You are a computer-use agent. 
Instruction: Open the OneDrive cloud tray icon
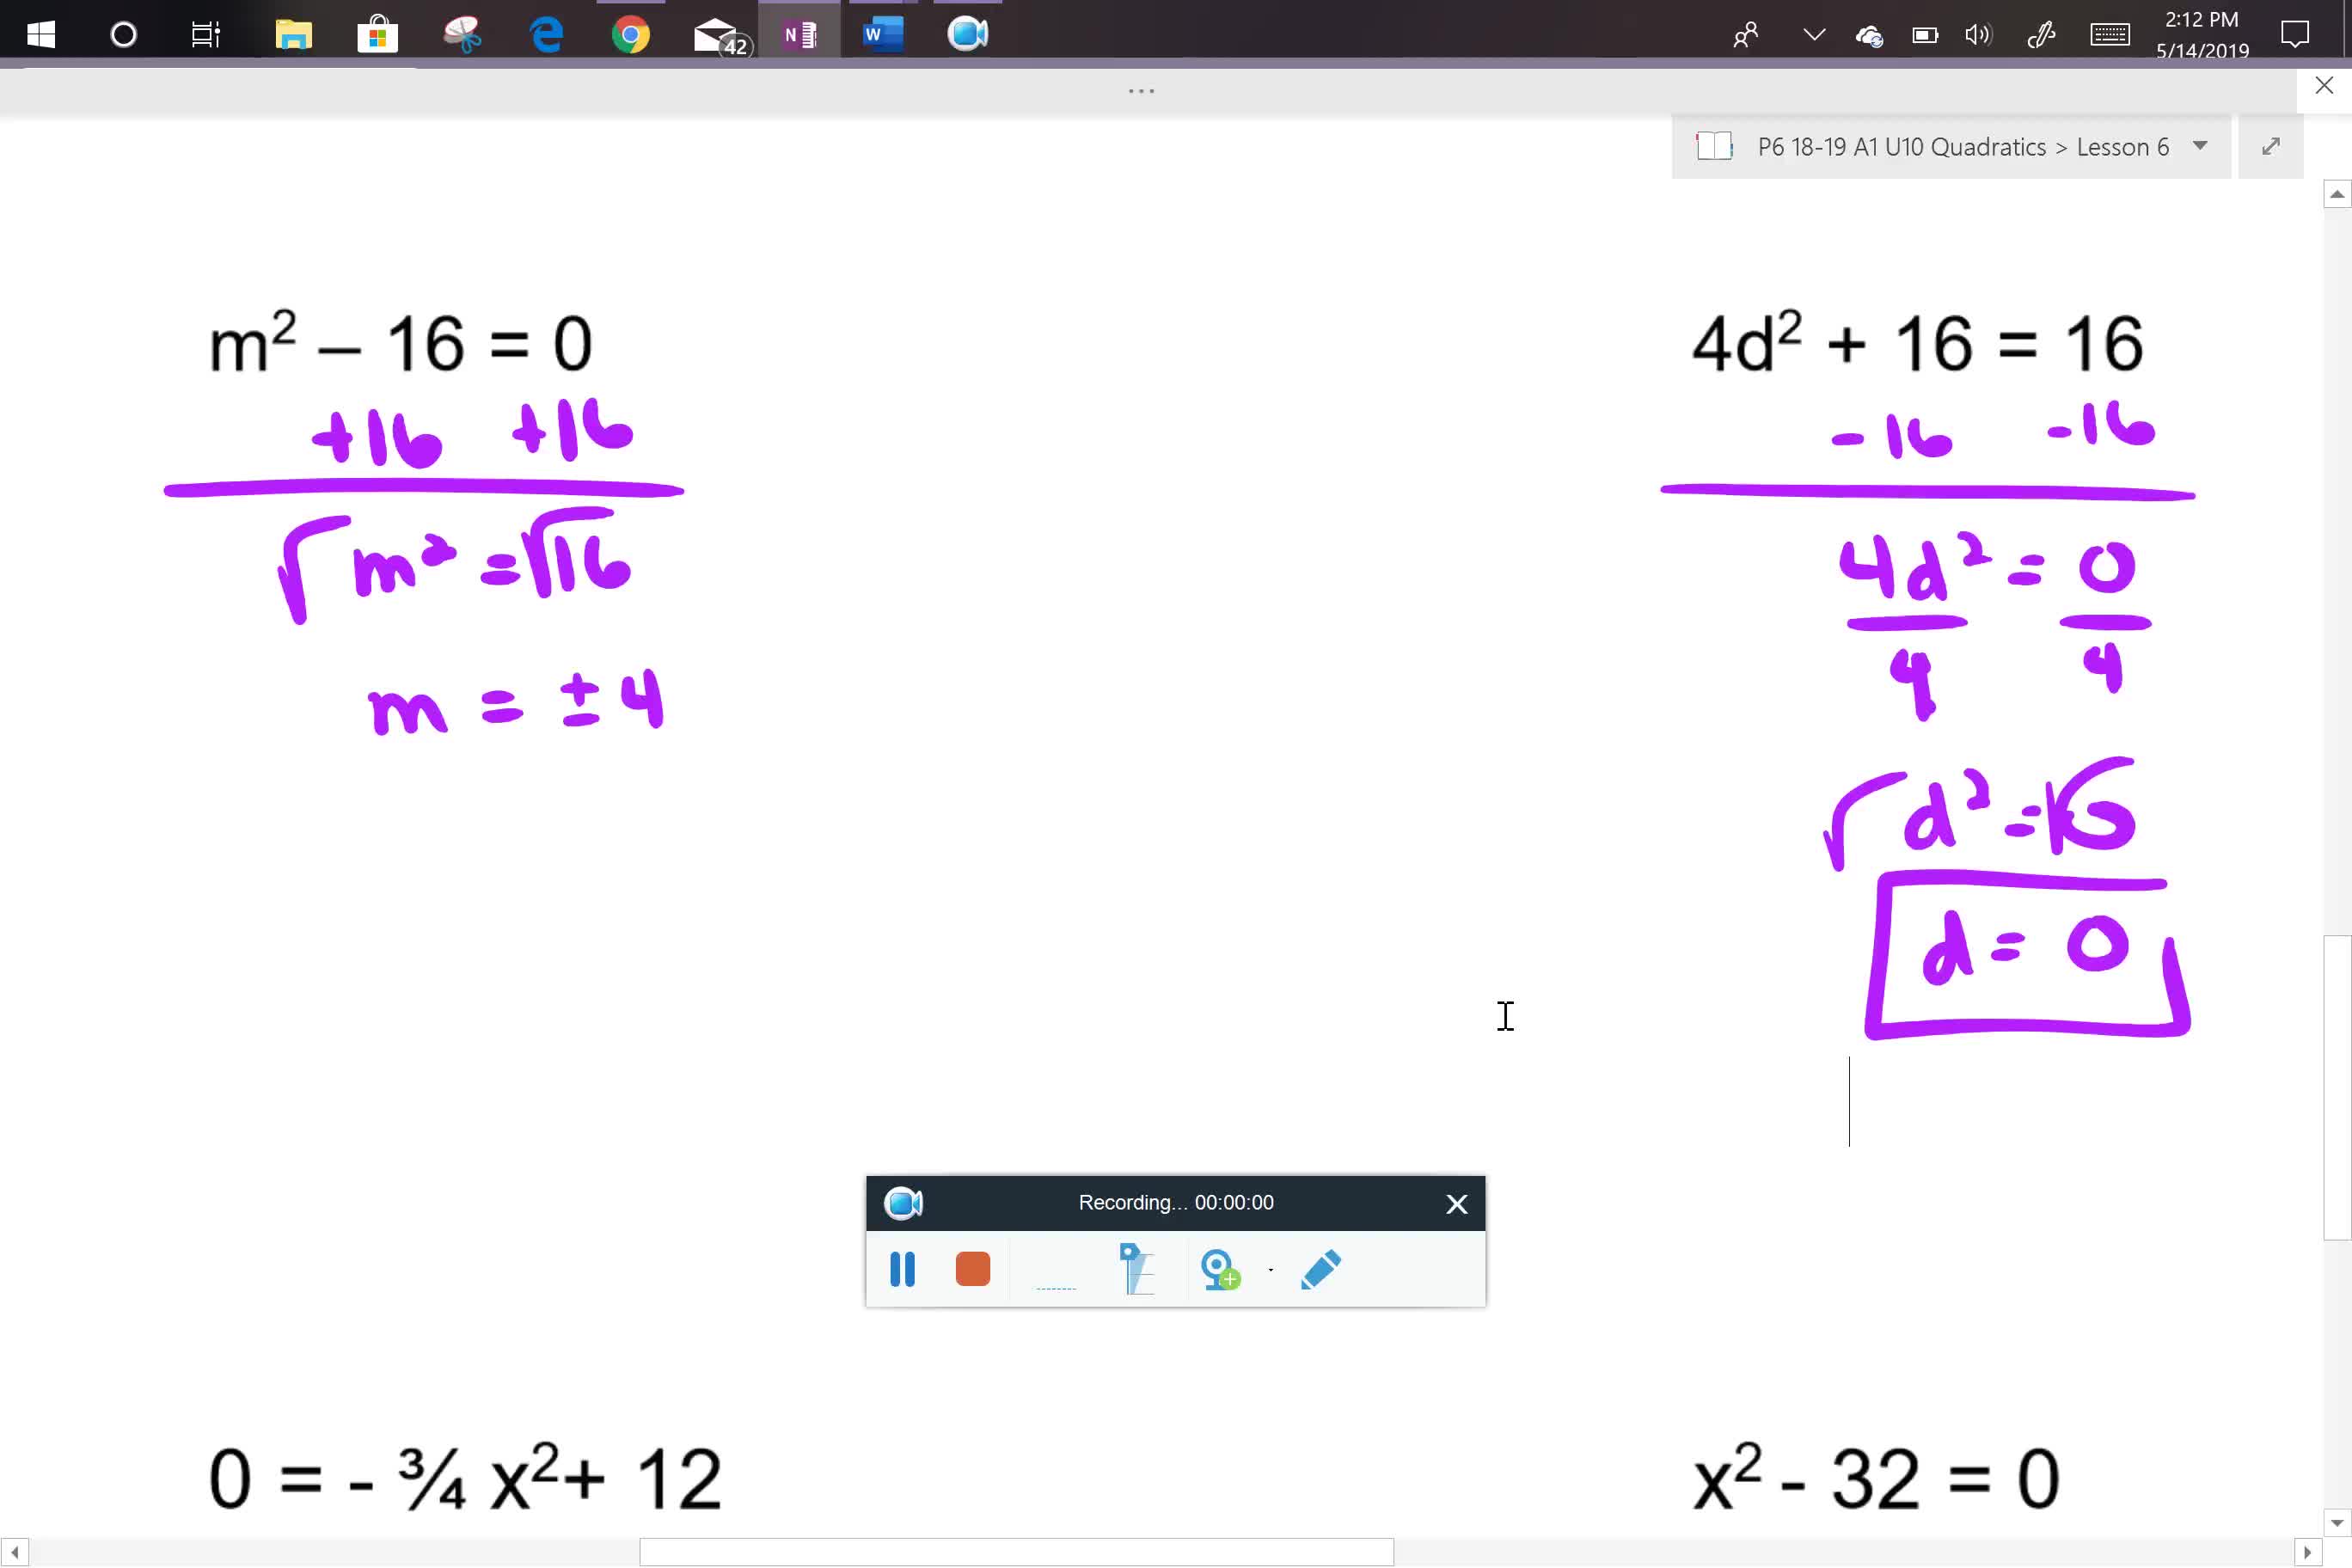click(1869, 36)
